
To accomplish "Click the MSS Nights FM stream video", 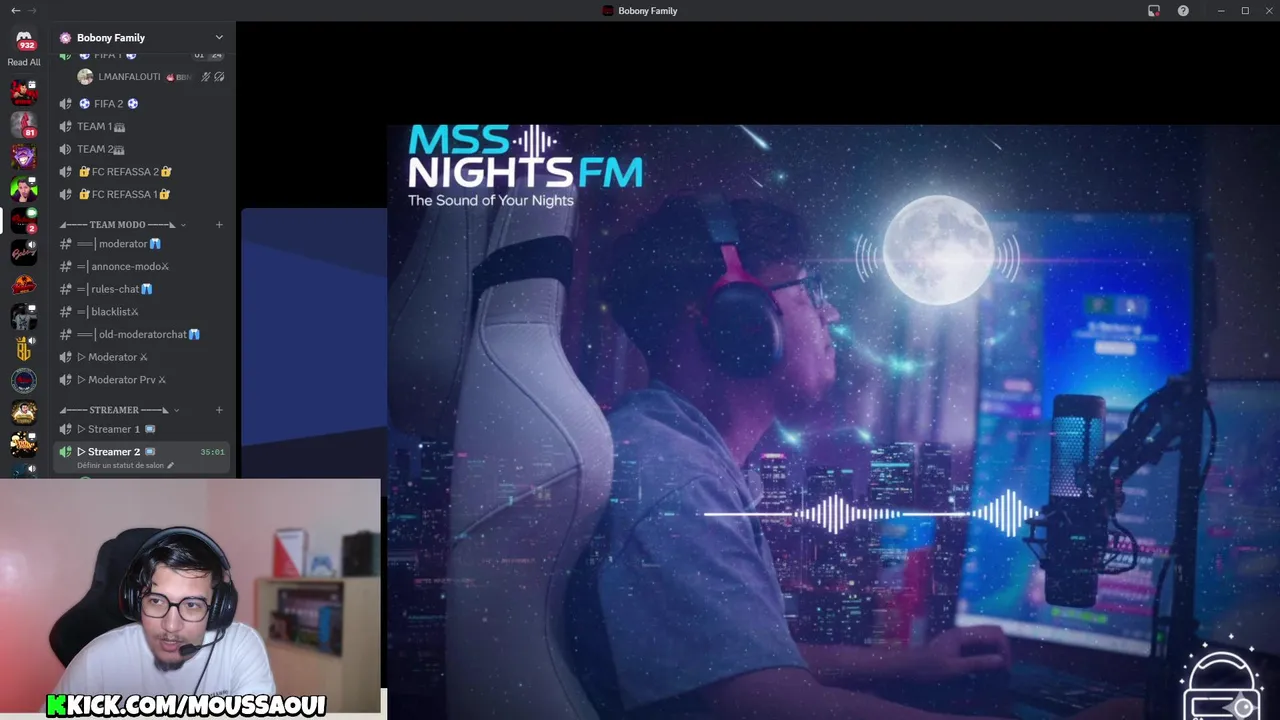I will pyautogui.click(x=833, y=422).
